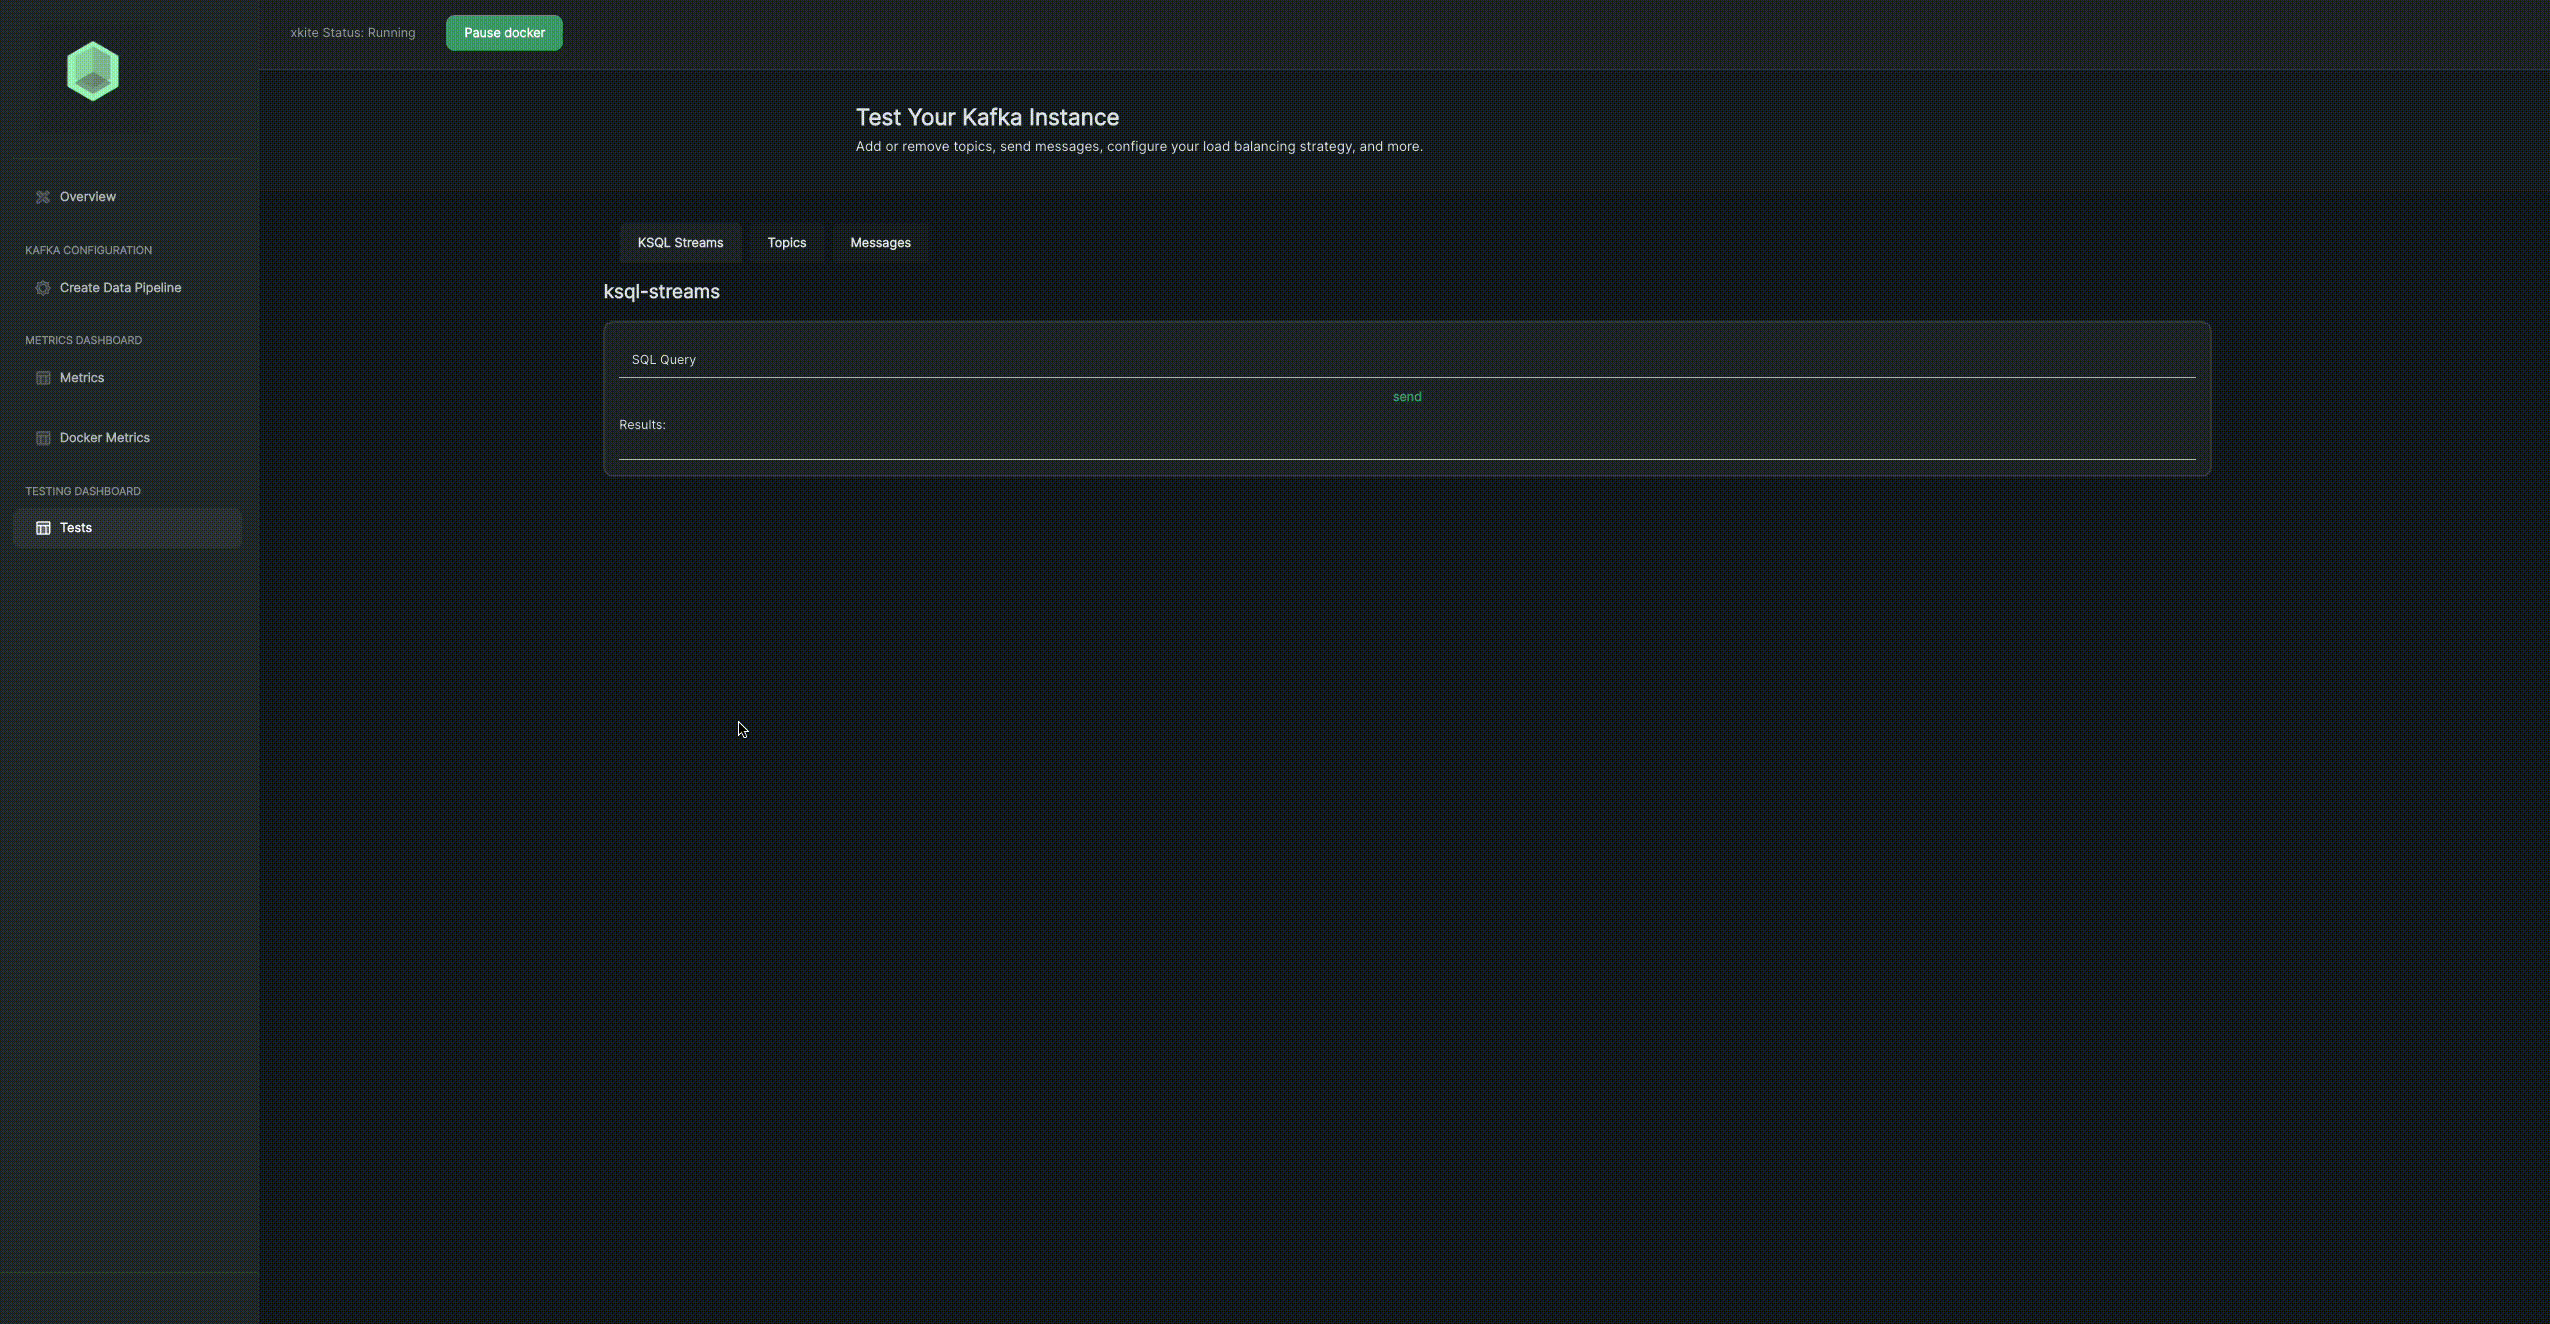Open the Metrics label in sidebar
This screenshot has width=2550, height=1324.
coord(82,378)
